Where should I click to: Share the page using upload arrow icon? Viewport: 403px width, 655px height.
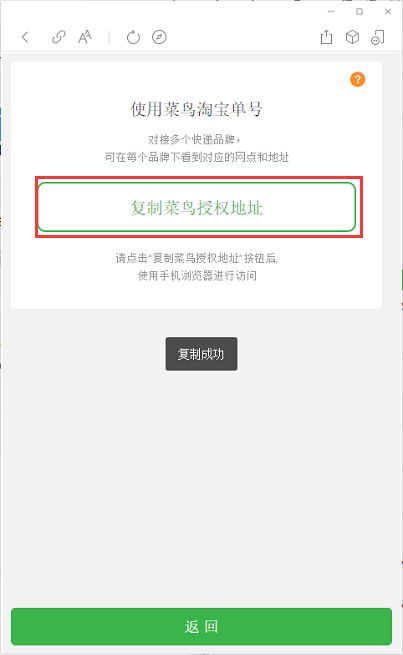click(x=326, y=37)
